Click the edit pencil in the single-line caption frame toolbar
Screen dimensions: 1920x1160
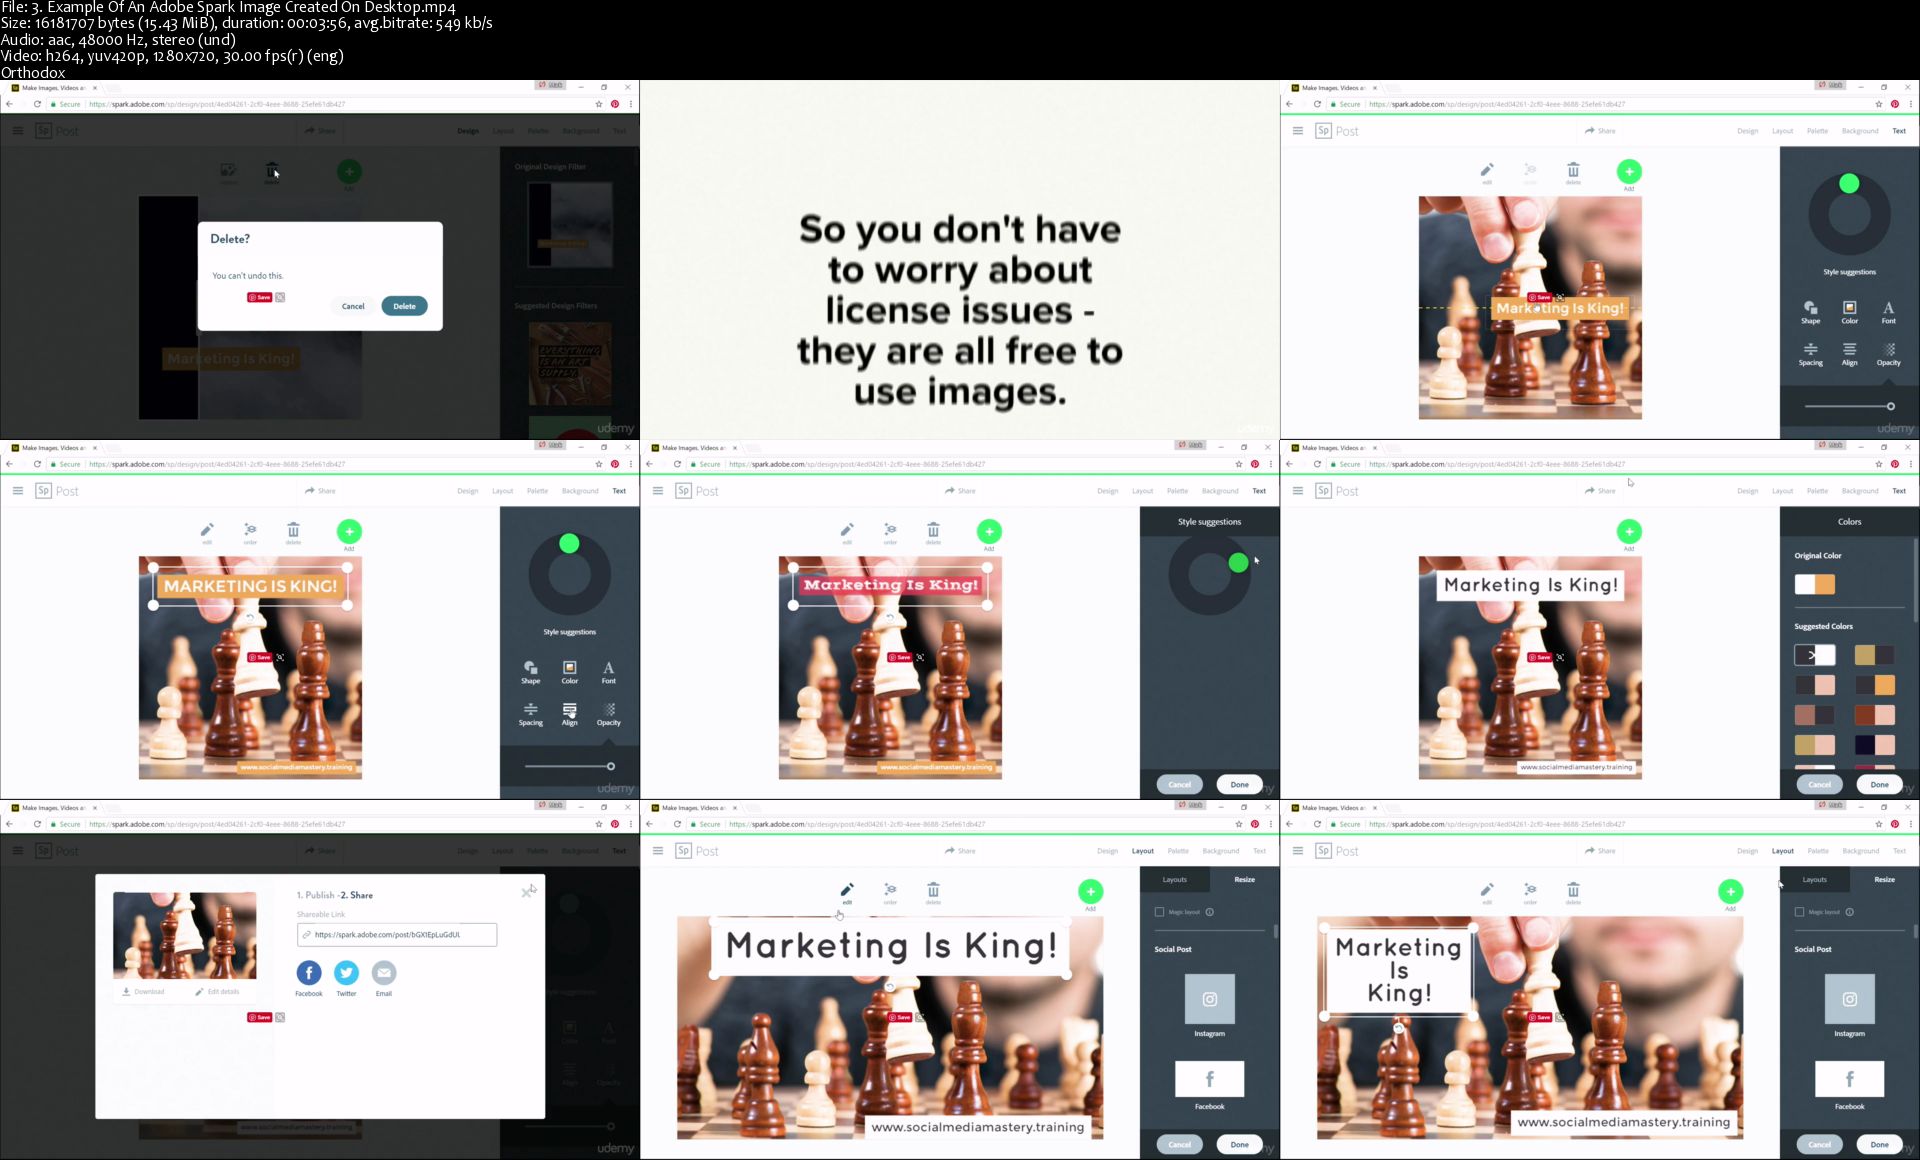[x=847, y=892]
